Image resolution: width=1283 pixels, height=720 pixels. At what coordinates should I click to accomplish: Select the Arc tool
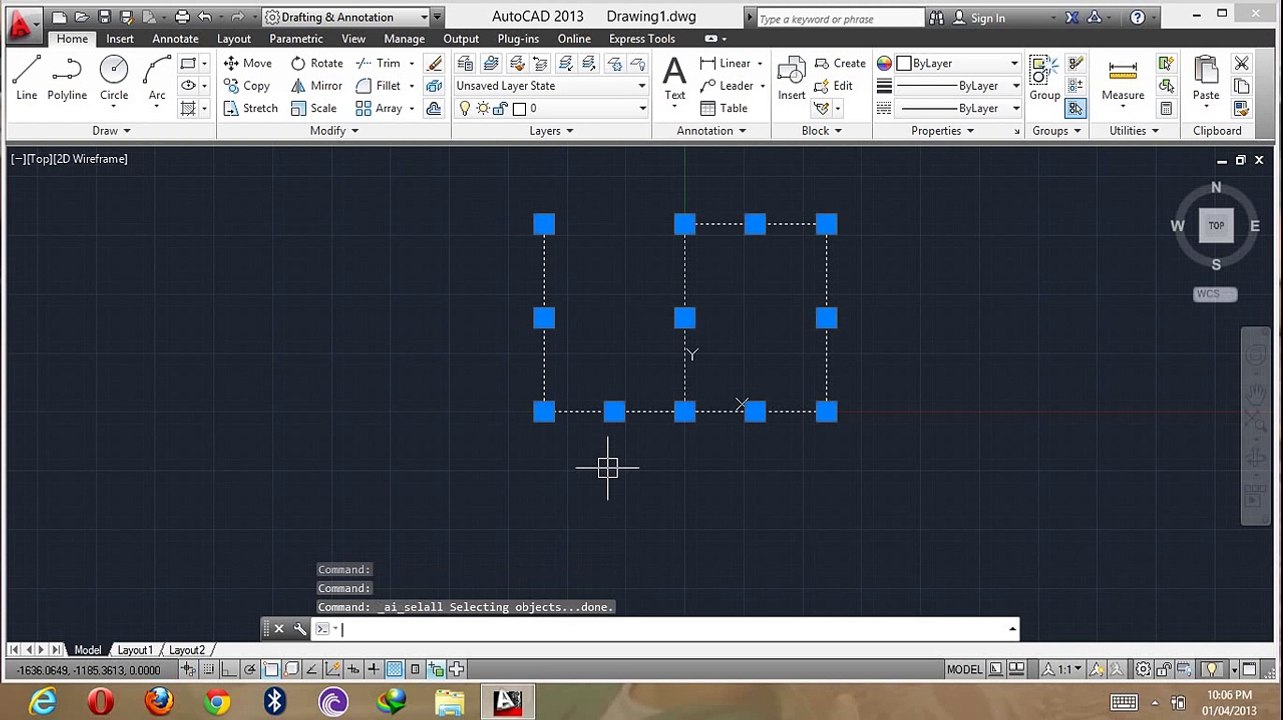pyautogui.click(x=157, y=78)
